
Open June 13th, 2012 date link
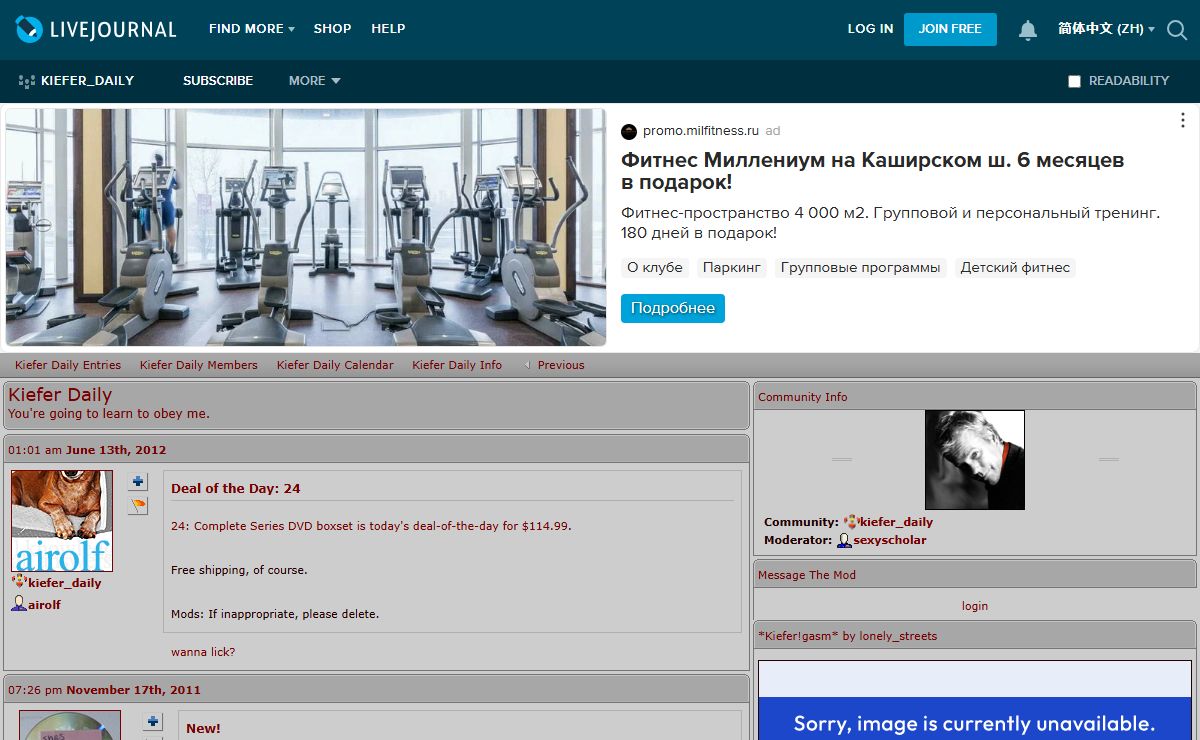116,450
